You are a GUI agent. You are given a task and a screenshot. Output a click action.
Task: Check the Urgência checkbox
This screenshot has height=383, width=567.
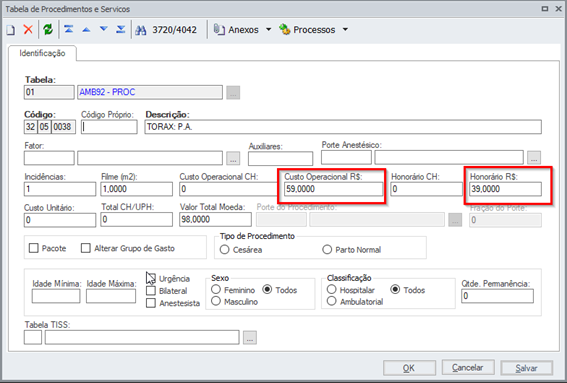pos(151,278)
